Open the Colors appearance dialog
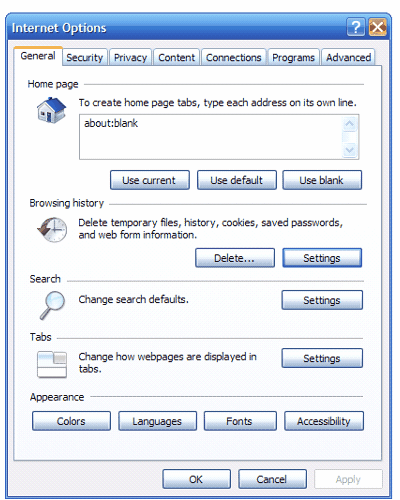This screenshot has height=500, width=400. [x=71, y=421]
